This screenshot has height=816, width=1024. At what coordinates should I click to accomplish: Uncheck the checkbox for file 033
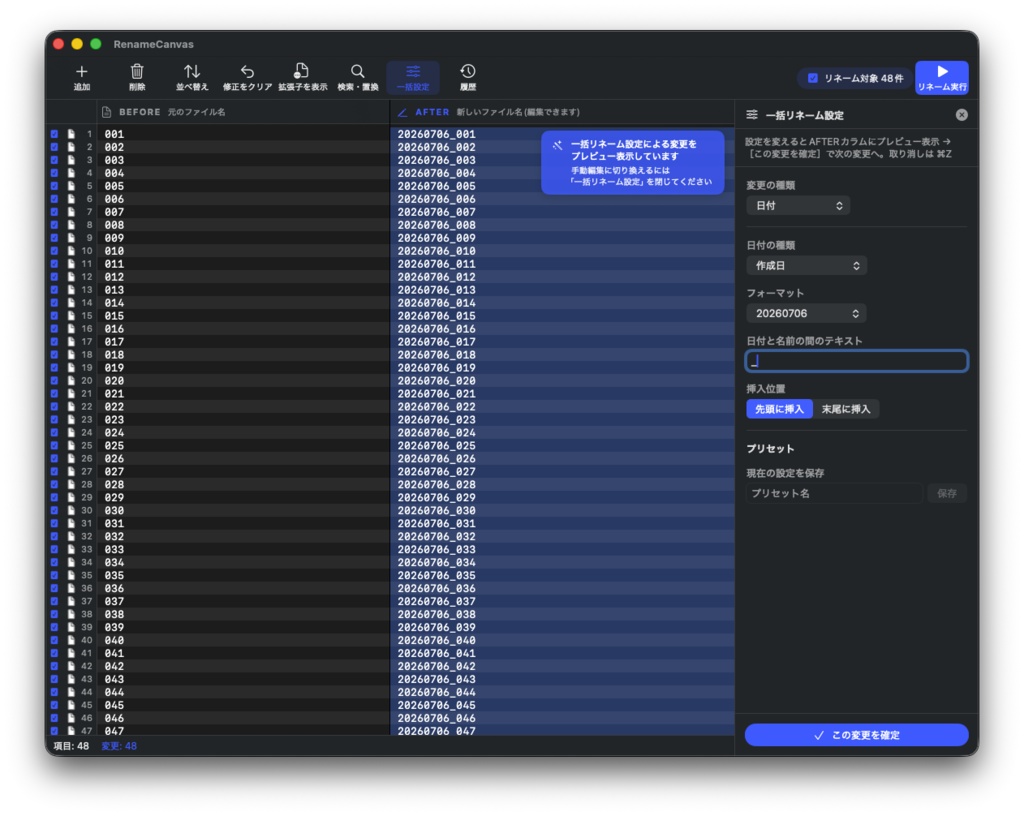pos(54,549)
